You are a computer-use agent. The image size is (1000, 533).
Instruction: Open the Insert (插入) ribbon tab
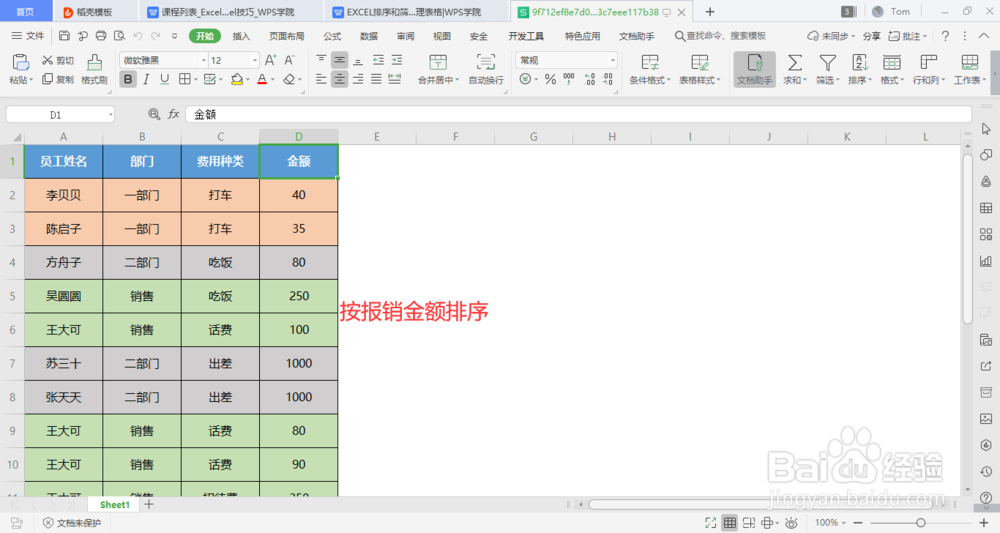pyautogui.click(x=241, y=36)
